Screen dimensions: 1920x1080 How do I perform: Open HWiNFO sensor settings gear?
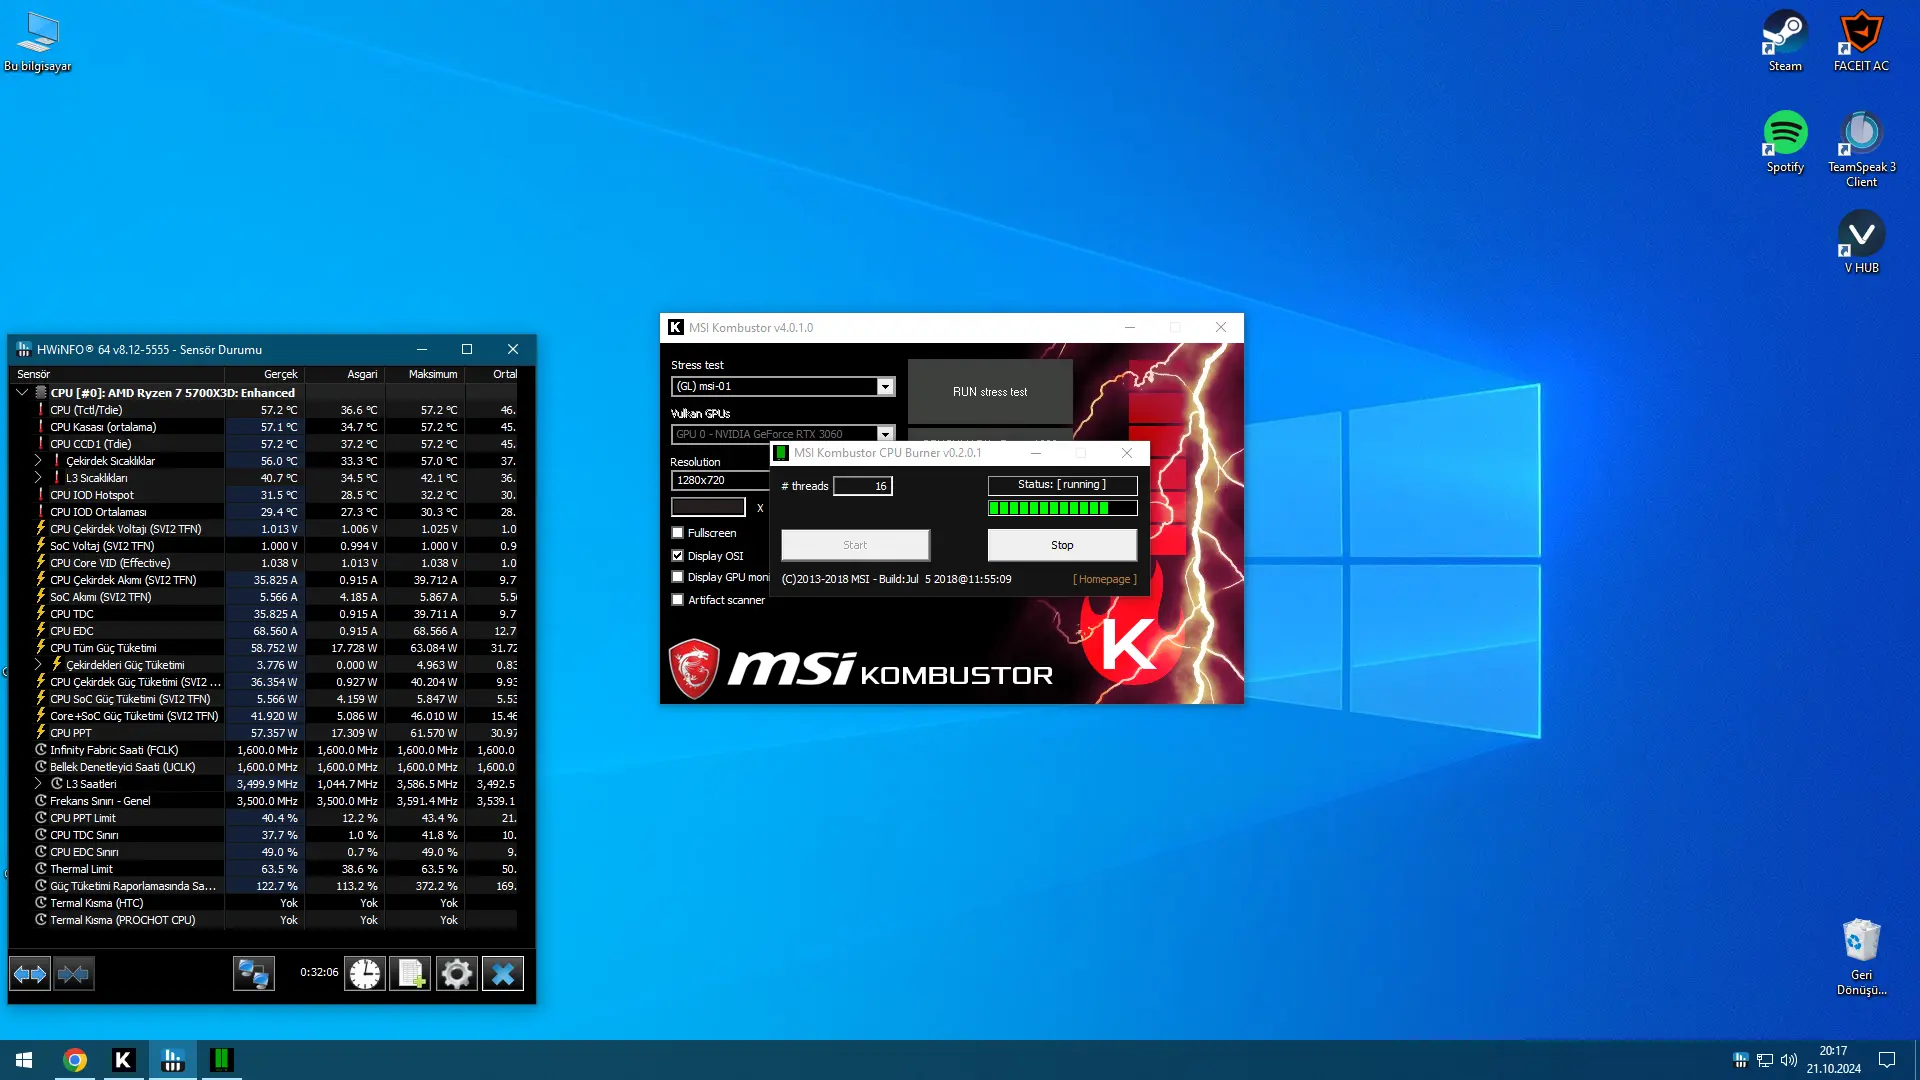pyautogui.click(x=457, y=973)
